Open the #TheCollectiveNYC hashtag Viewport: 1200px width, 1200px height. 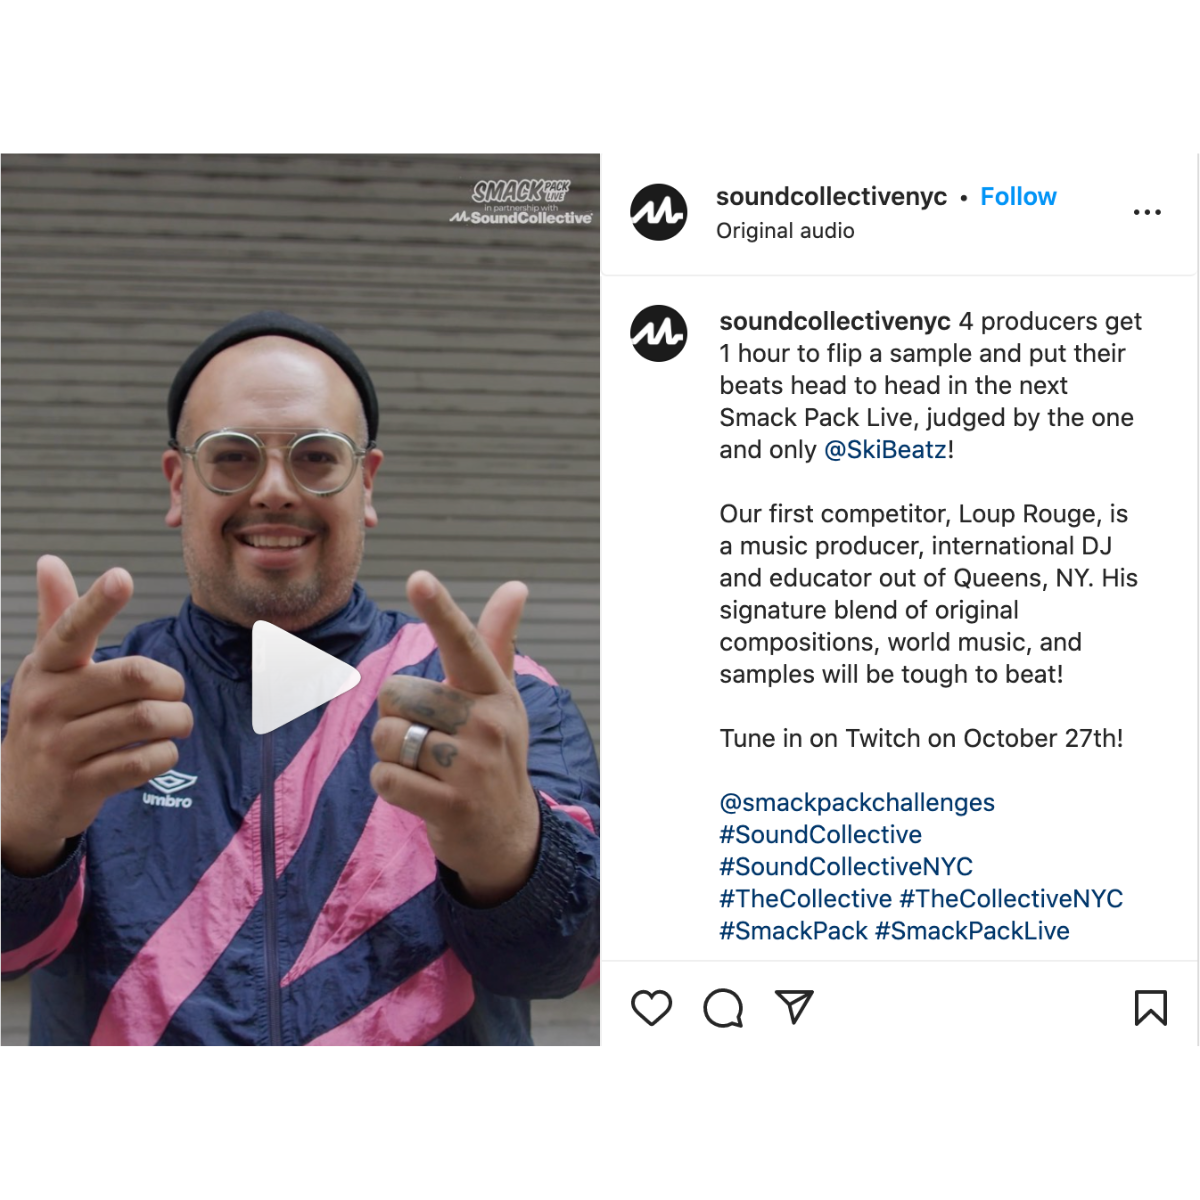coord(1011,898)
